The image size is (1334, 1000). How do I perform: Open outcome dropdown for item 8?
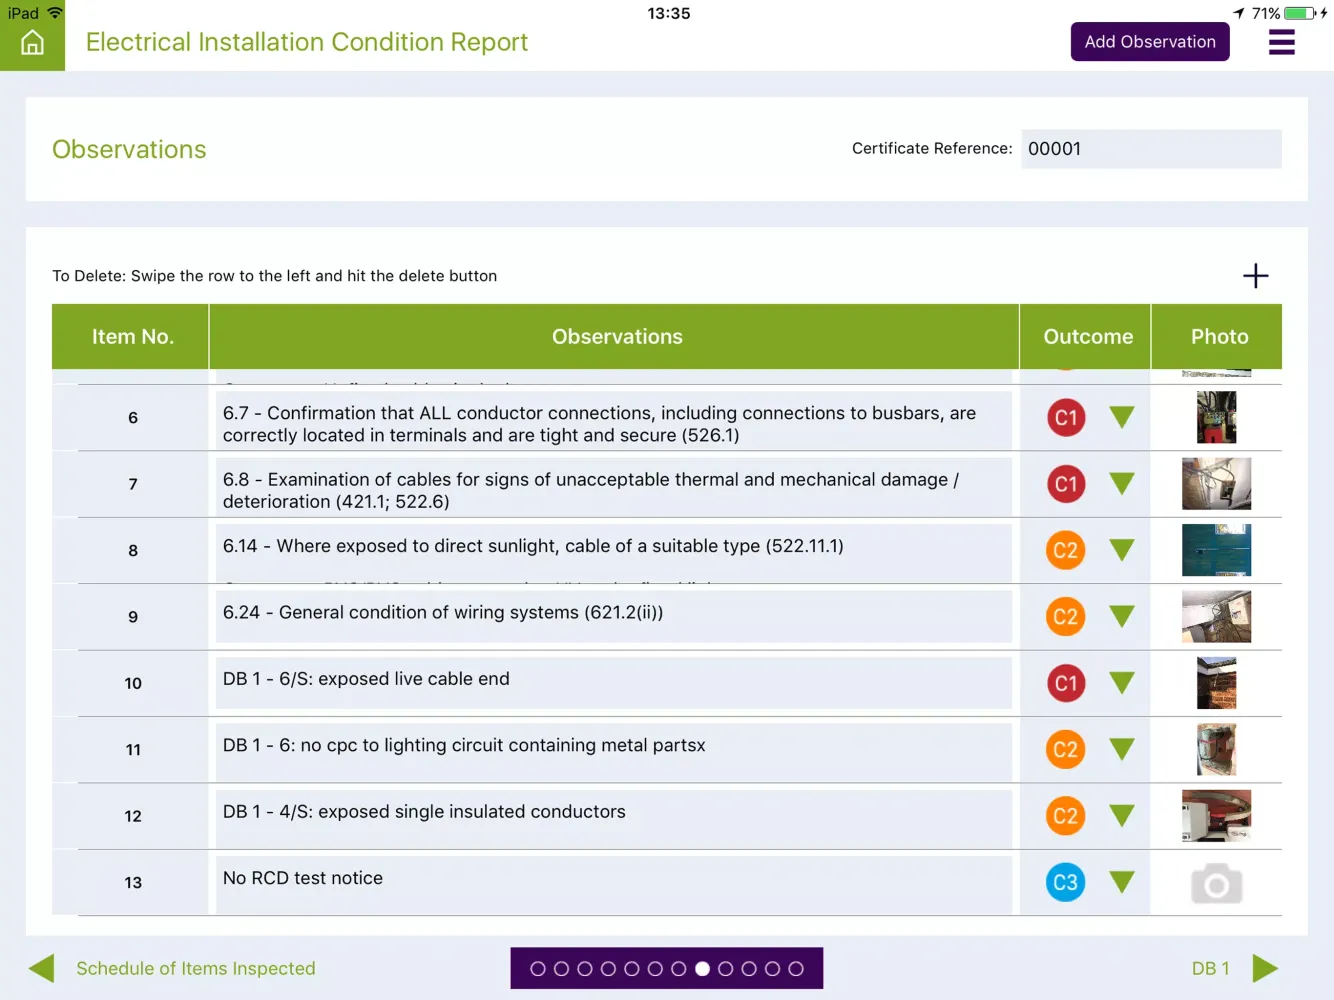pyautogui.click(x=1122, y=550)
